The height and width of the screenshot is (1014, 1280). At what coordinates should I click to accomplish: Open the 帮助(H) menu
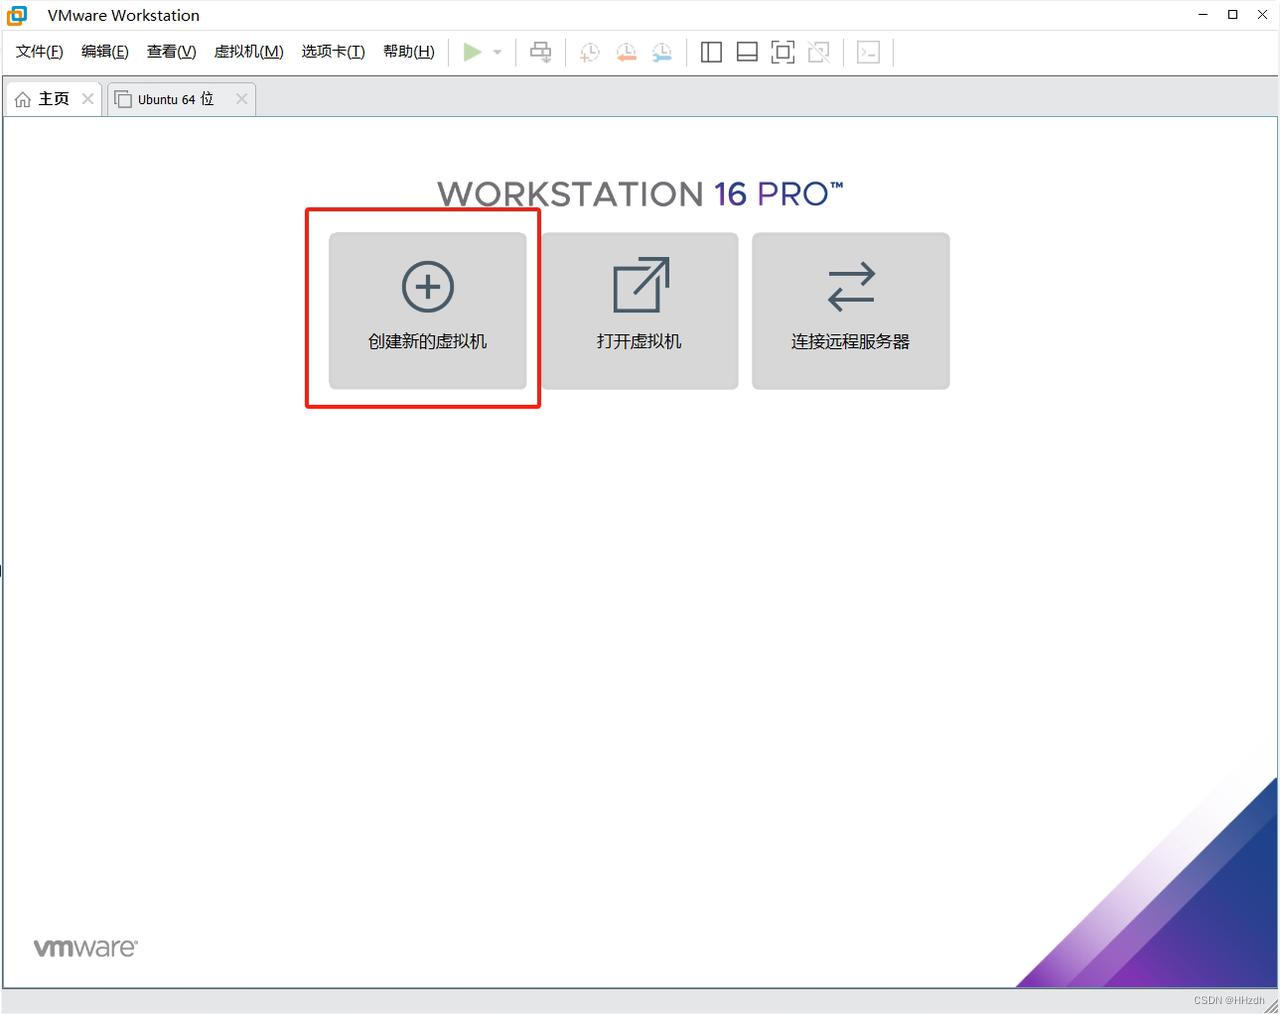point(409,52)
